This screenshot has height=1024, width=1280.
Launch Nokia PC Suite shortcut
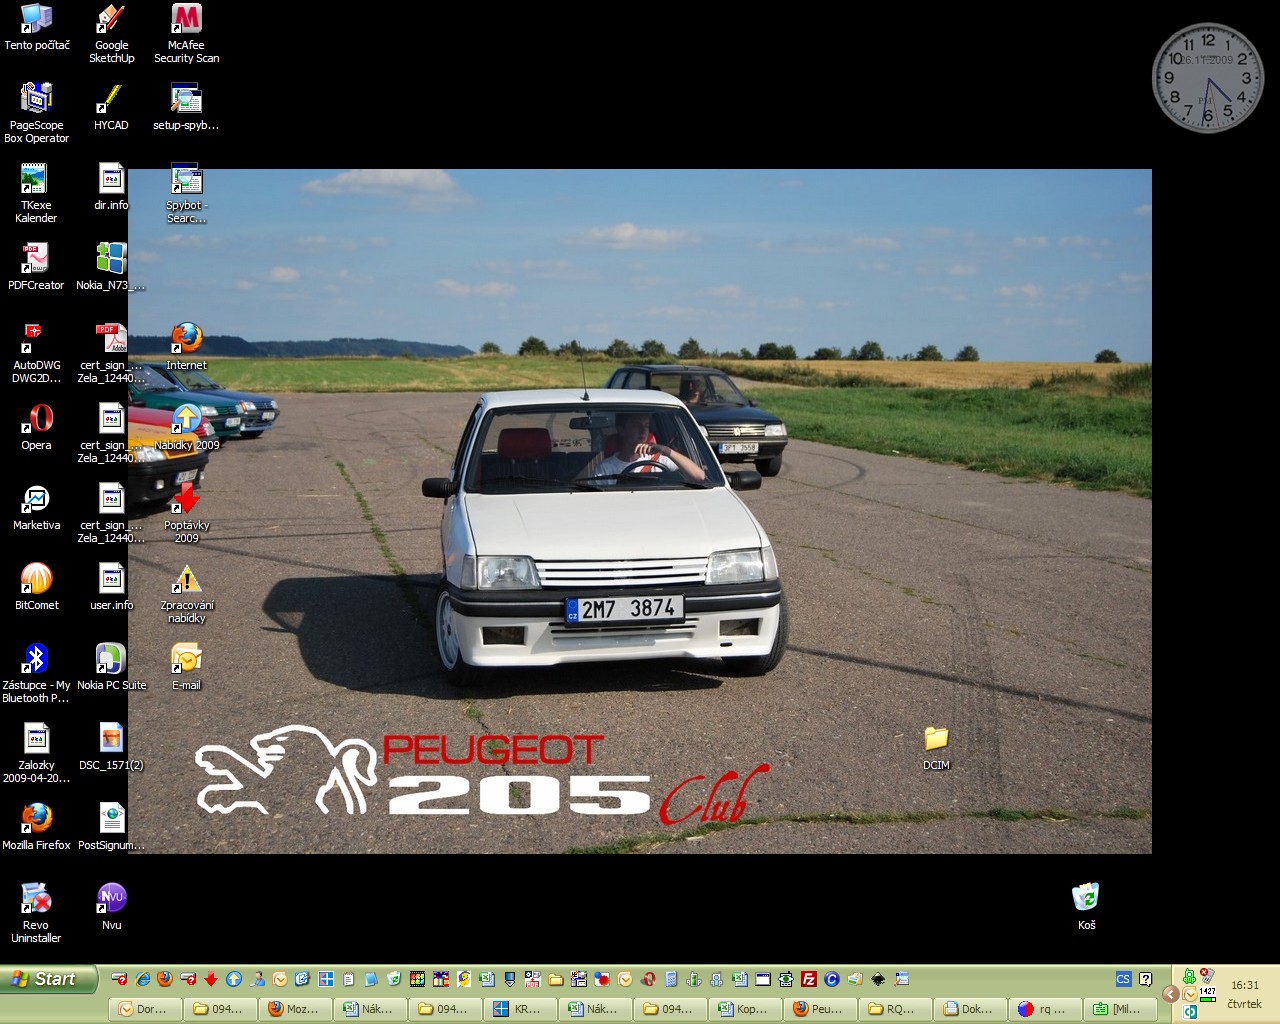tap(111, 659)
